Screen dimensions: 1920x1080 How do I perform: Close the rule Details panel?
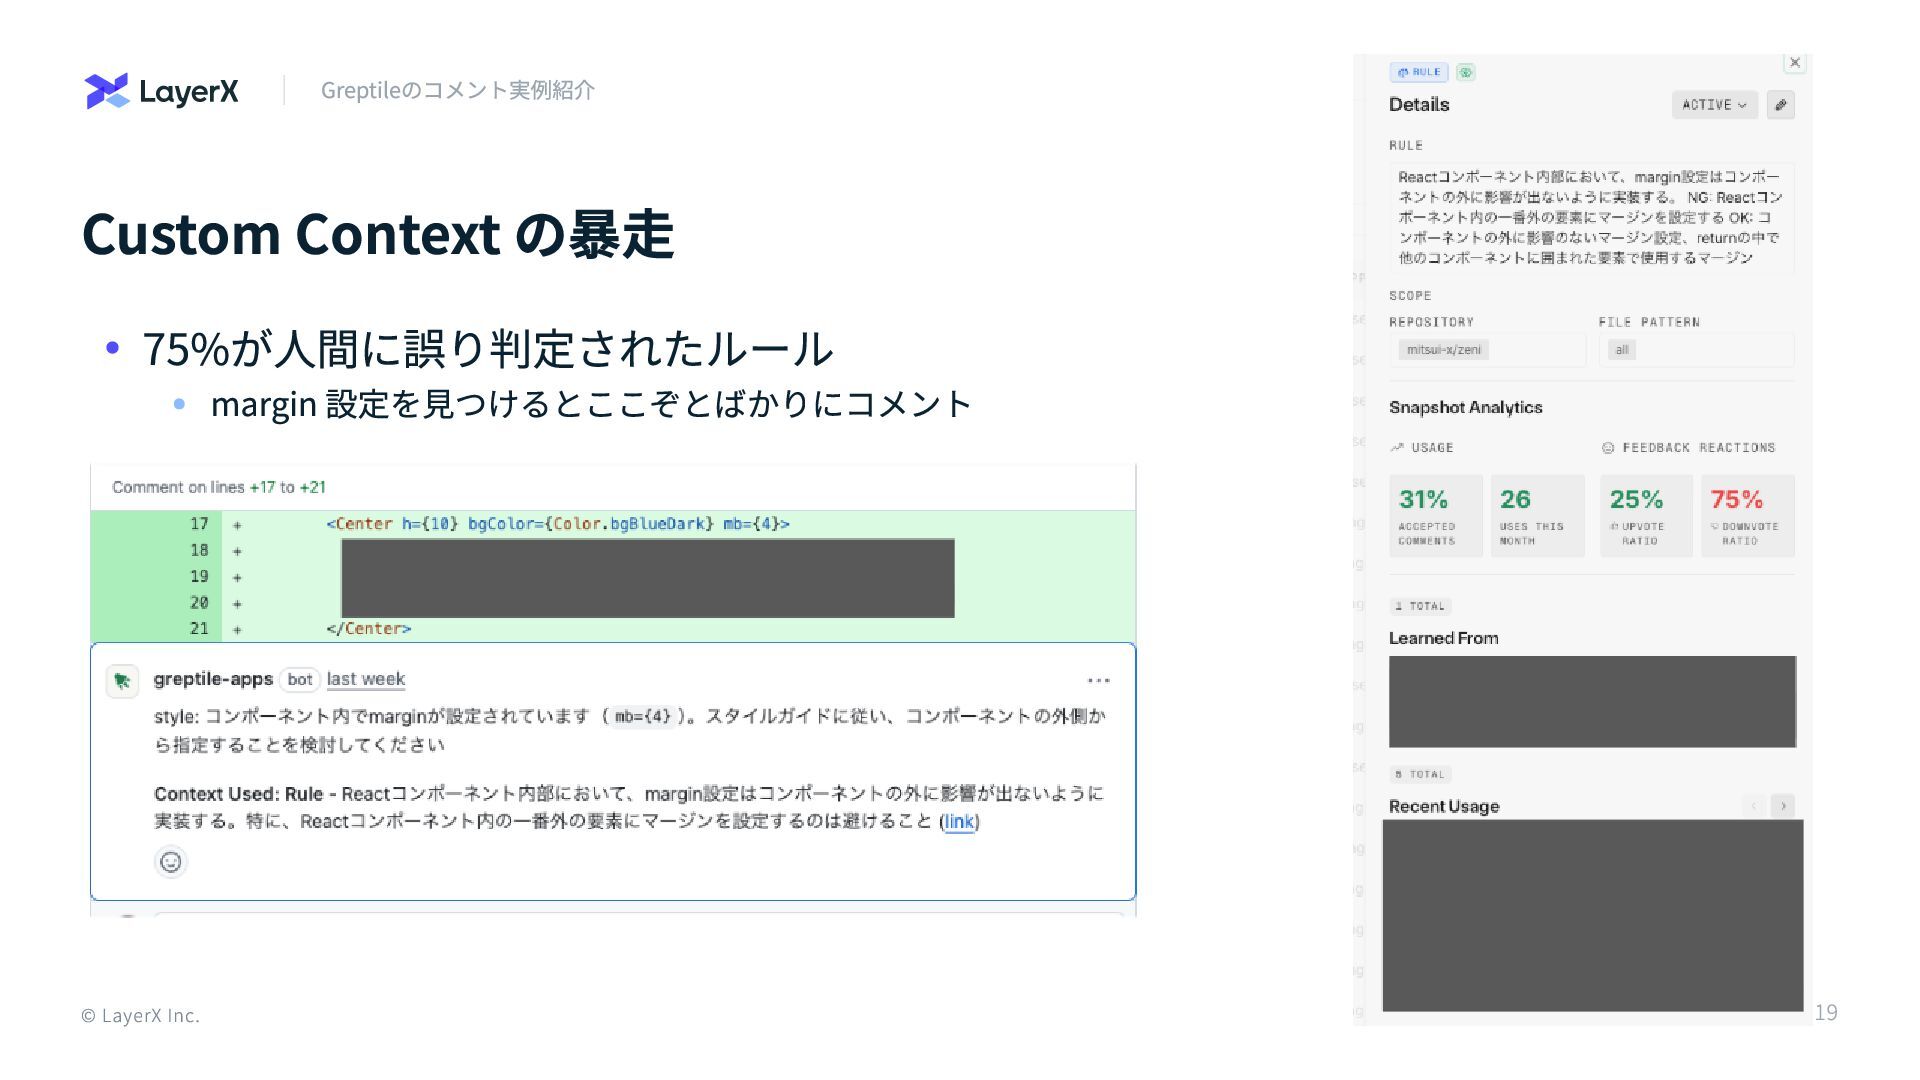1795,63
